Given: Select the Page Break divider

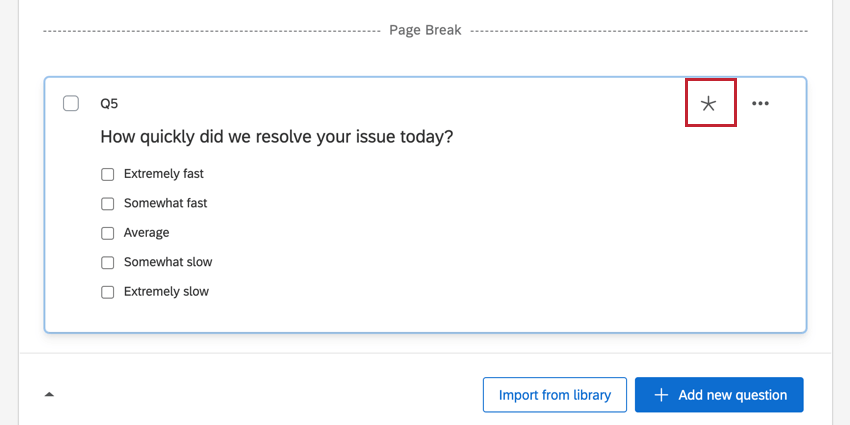Looking at the screenshot, I should click(x=425, y=31).
